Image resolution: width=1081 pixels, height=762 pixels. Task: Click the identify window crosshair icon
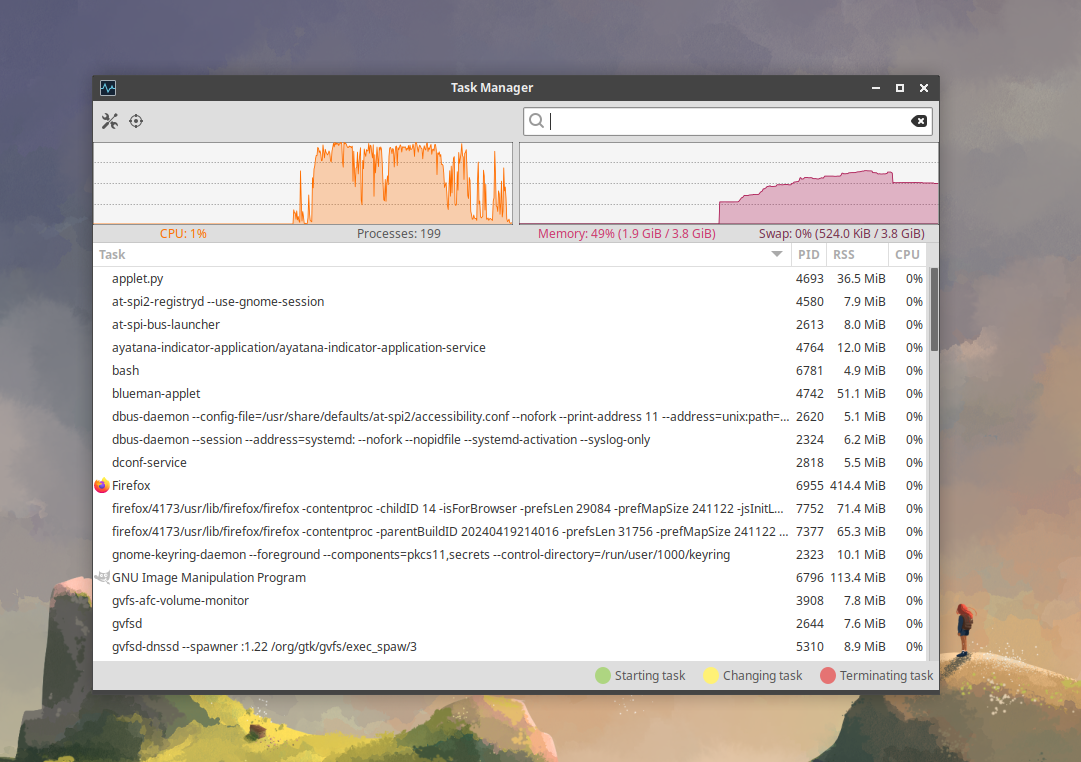[x=136, y=121]
